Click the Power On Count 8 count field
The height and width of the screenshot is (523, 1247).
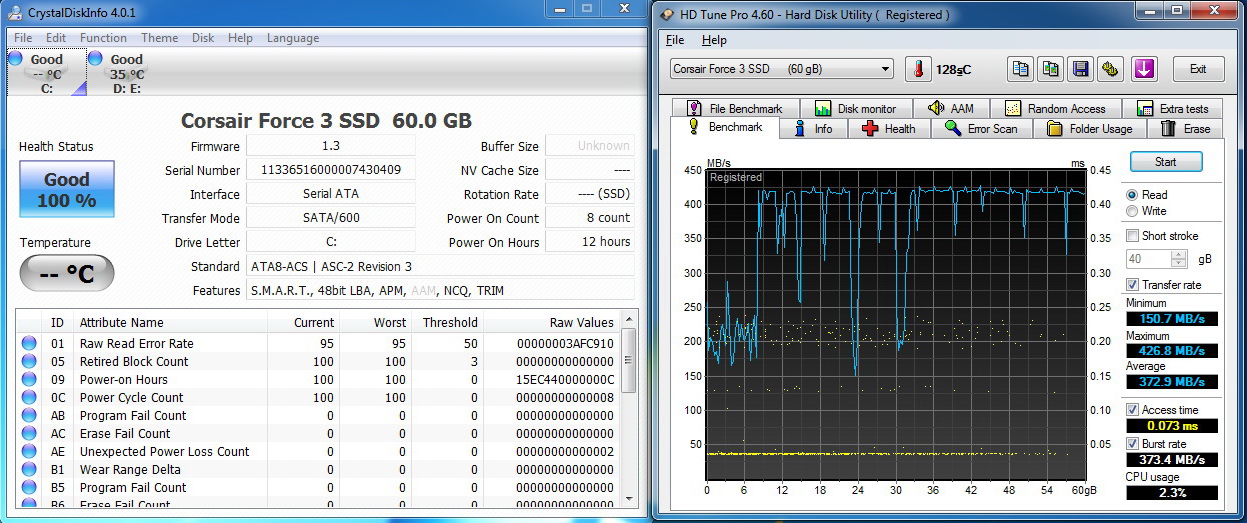tap(590, 218)
